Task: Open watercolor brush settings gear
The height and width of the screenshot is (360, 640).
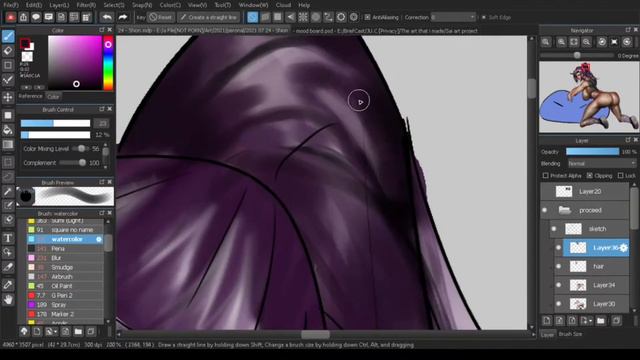Action: [99, 239]
